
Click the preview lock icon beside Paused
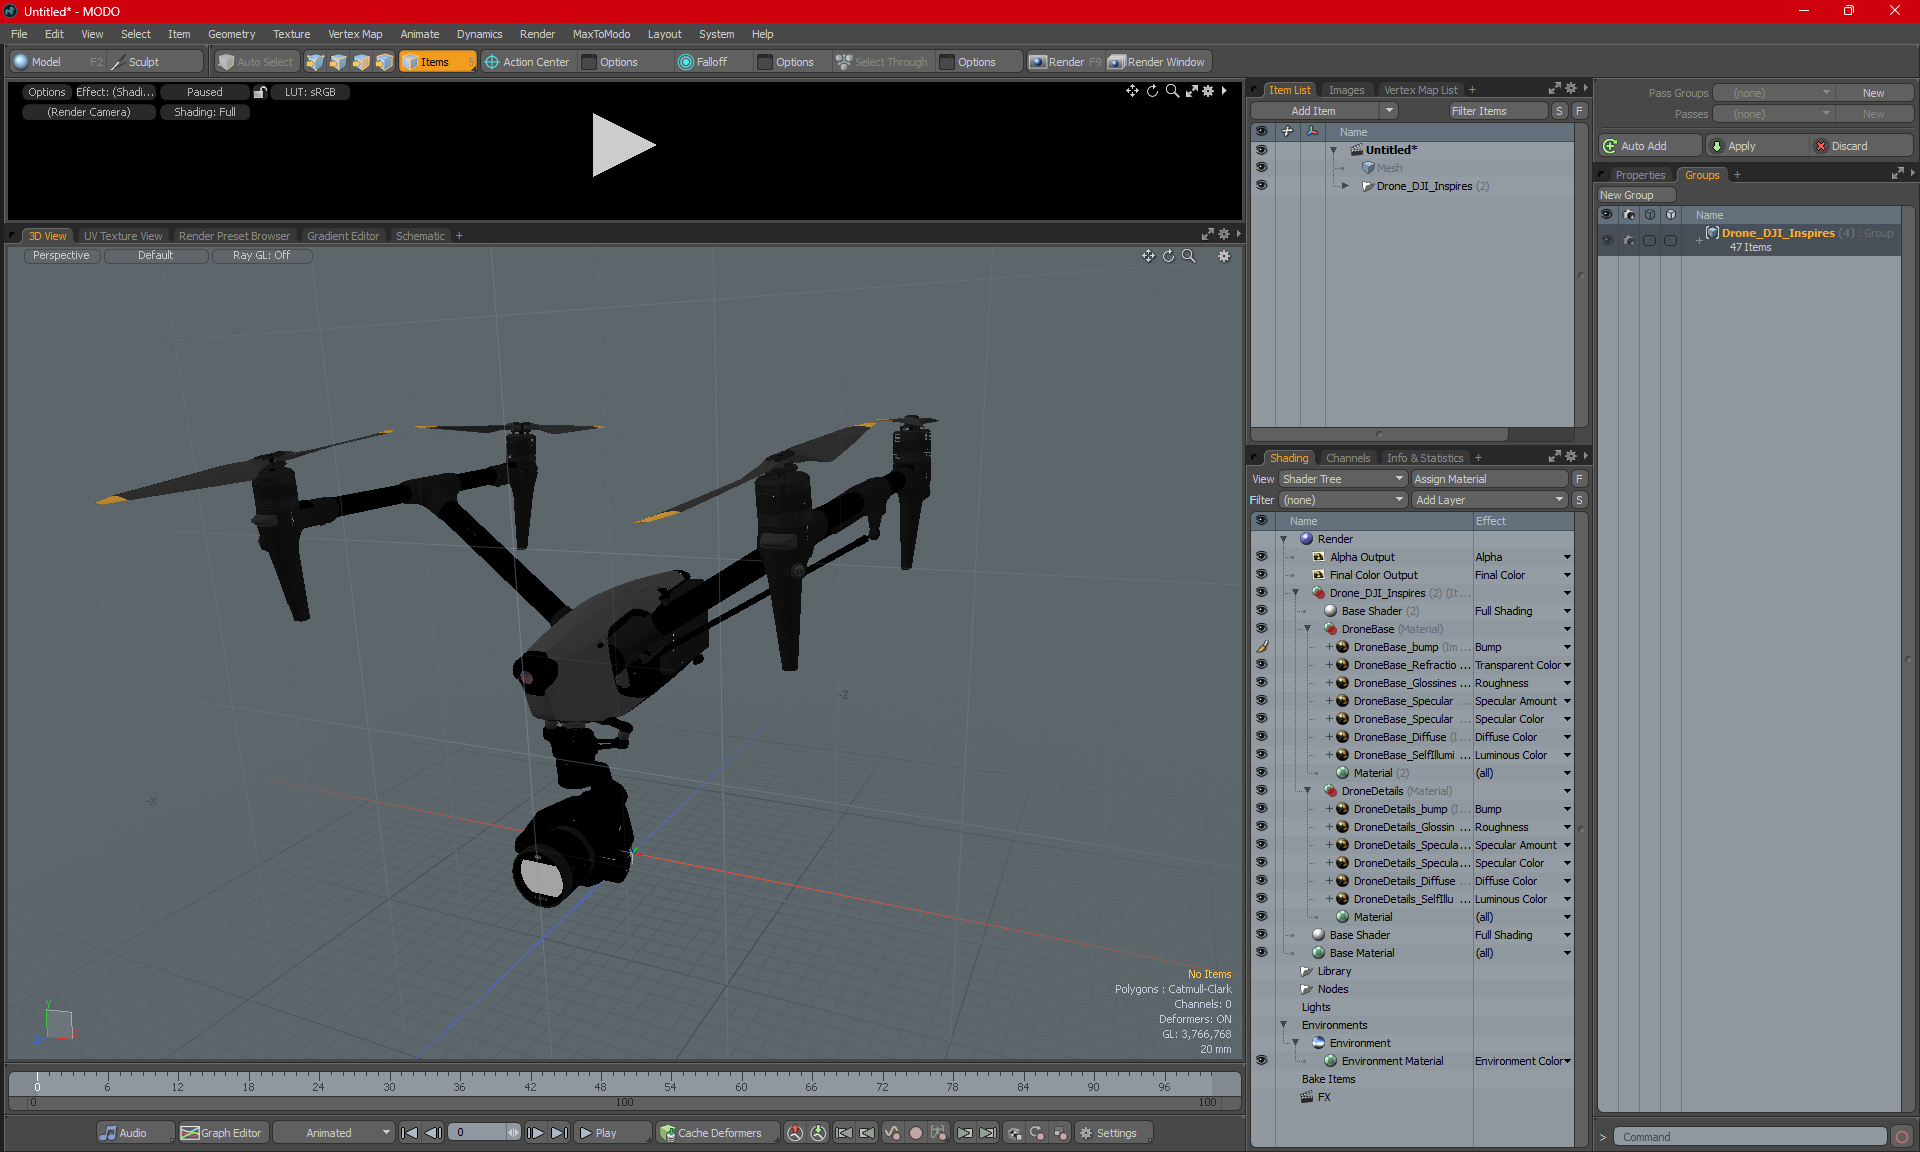(x=260, y=92)
